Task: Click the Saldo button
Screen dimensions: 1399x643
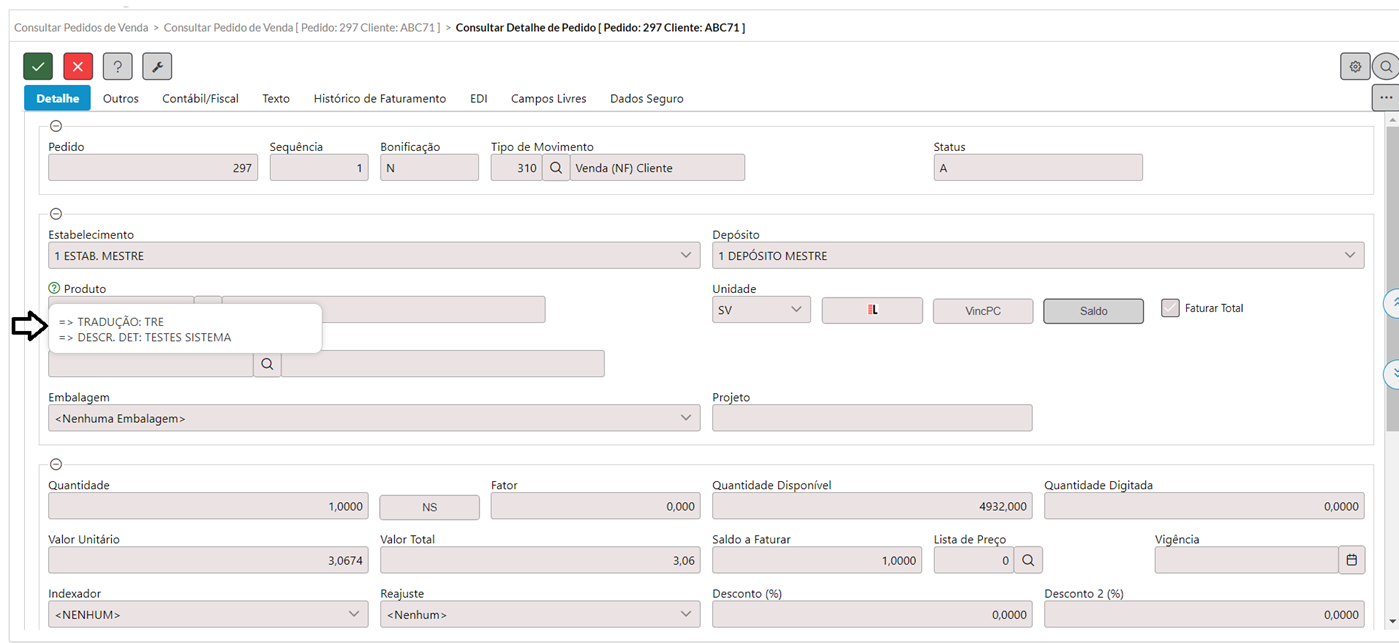Action: point(1093,311)
